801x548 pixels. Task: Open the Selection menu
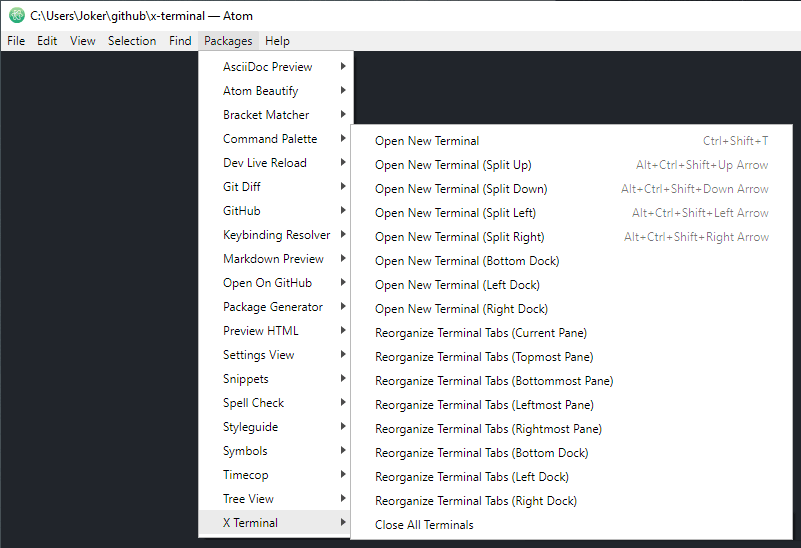point(132,41)
